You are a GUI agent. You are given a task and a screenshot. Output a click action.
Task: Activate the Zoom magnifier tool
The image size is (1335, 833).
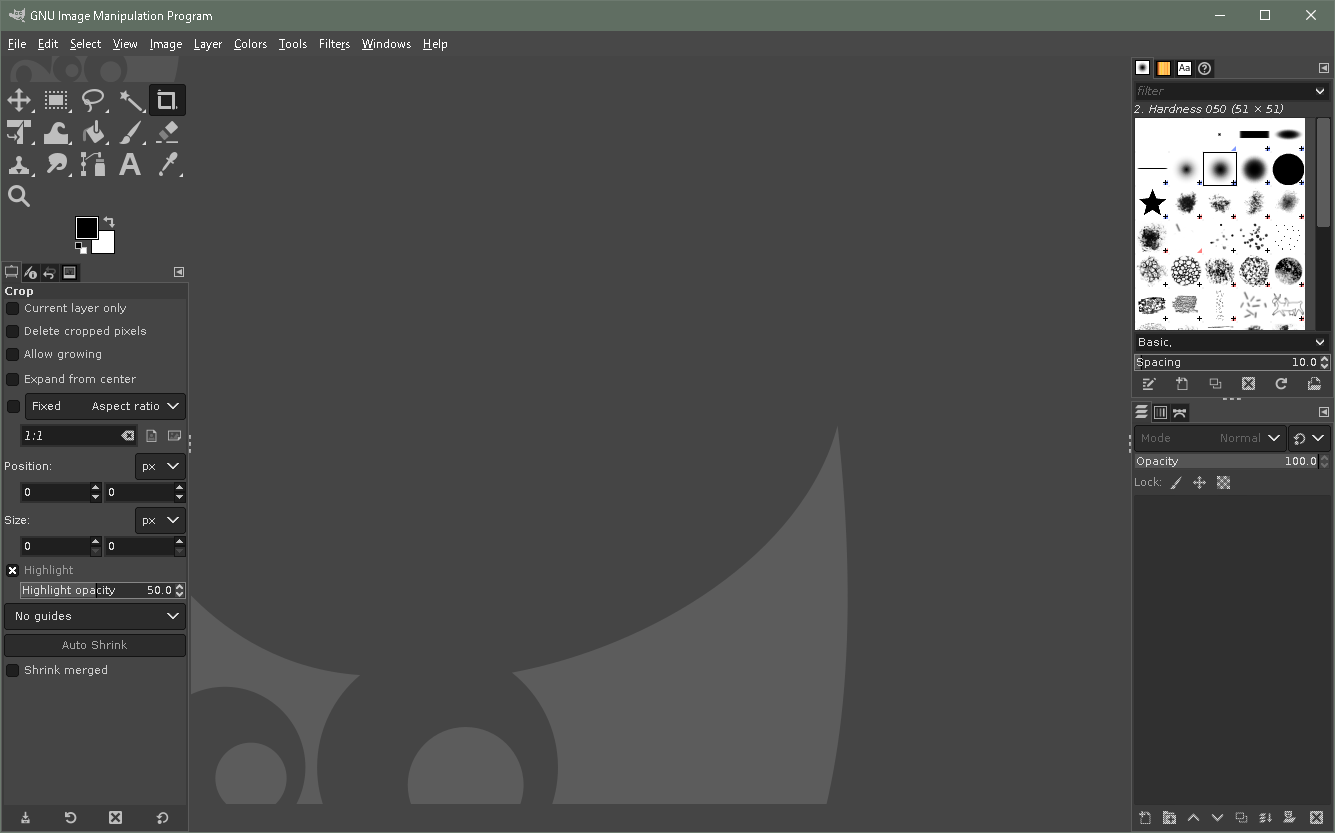coord(19,196)
